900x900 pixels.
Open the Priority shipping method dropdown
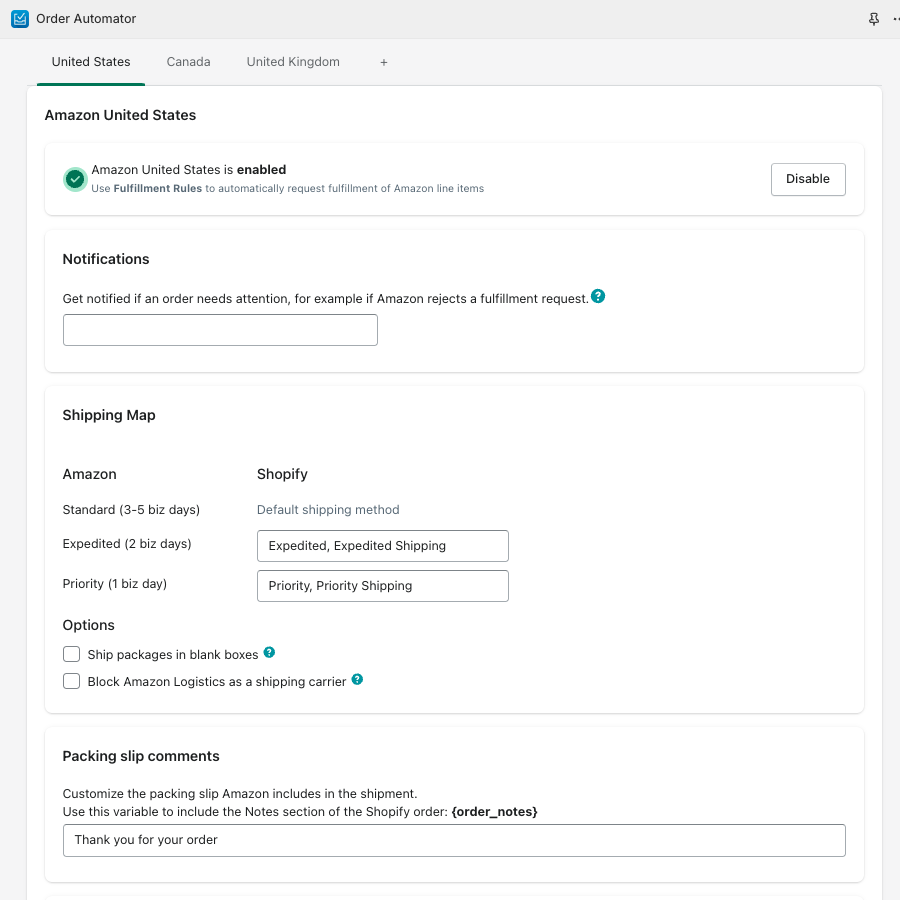[x=383, y=586]
